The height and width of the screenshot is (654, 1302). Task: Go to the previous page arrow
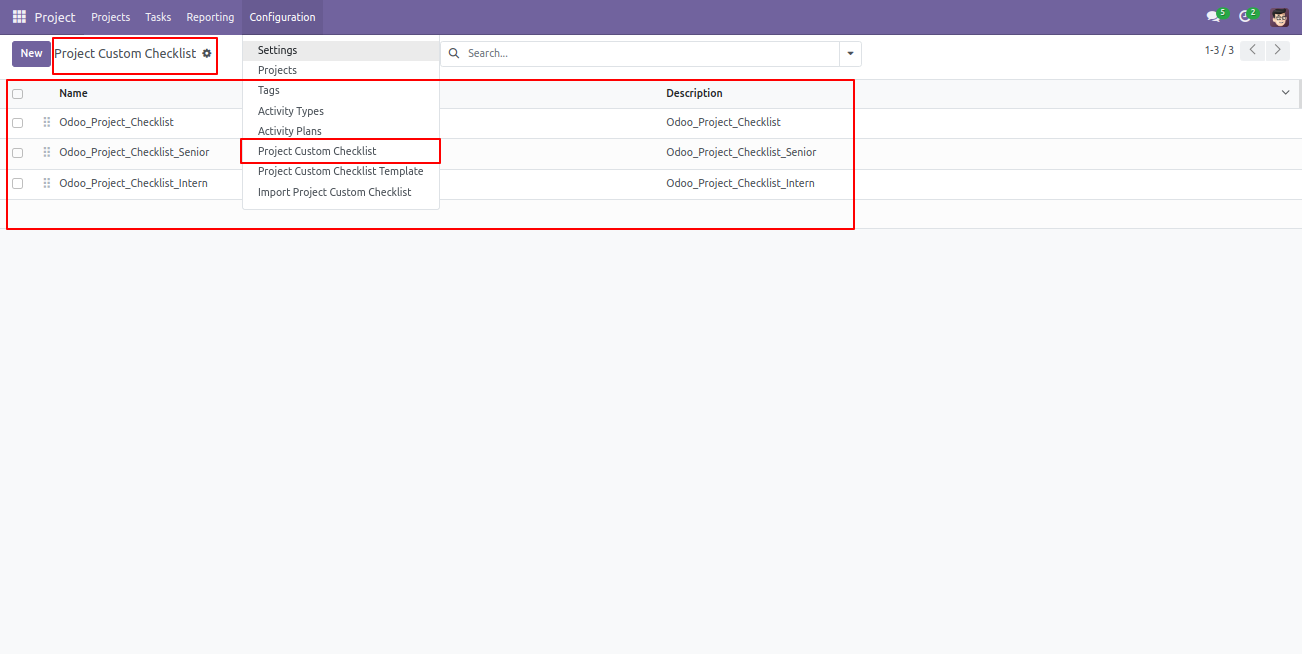point(1252,50)
